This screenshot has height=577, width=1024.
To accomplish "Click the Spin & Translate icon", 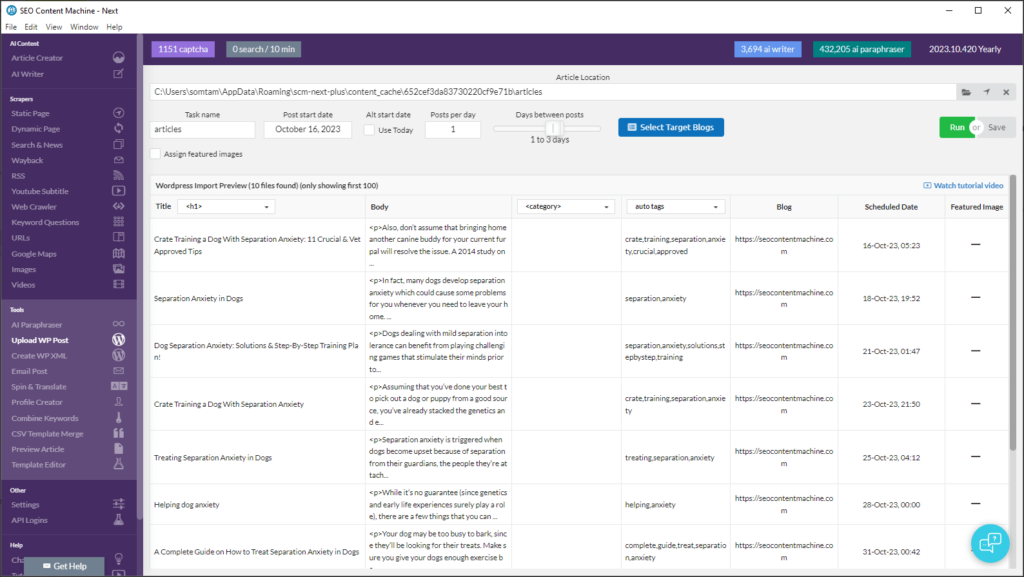I will pos(118,386).
